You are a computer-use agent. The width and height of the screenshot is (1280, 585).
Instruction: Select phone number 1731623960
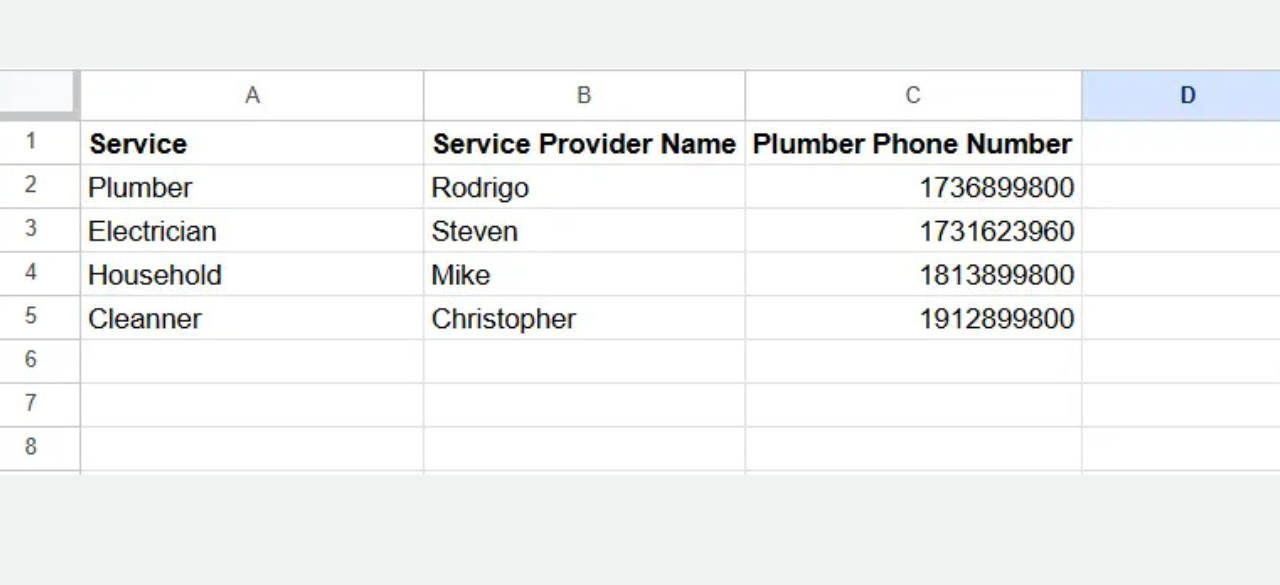point(913,231)
